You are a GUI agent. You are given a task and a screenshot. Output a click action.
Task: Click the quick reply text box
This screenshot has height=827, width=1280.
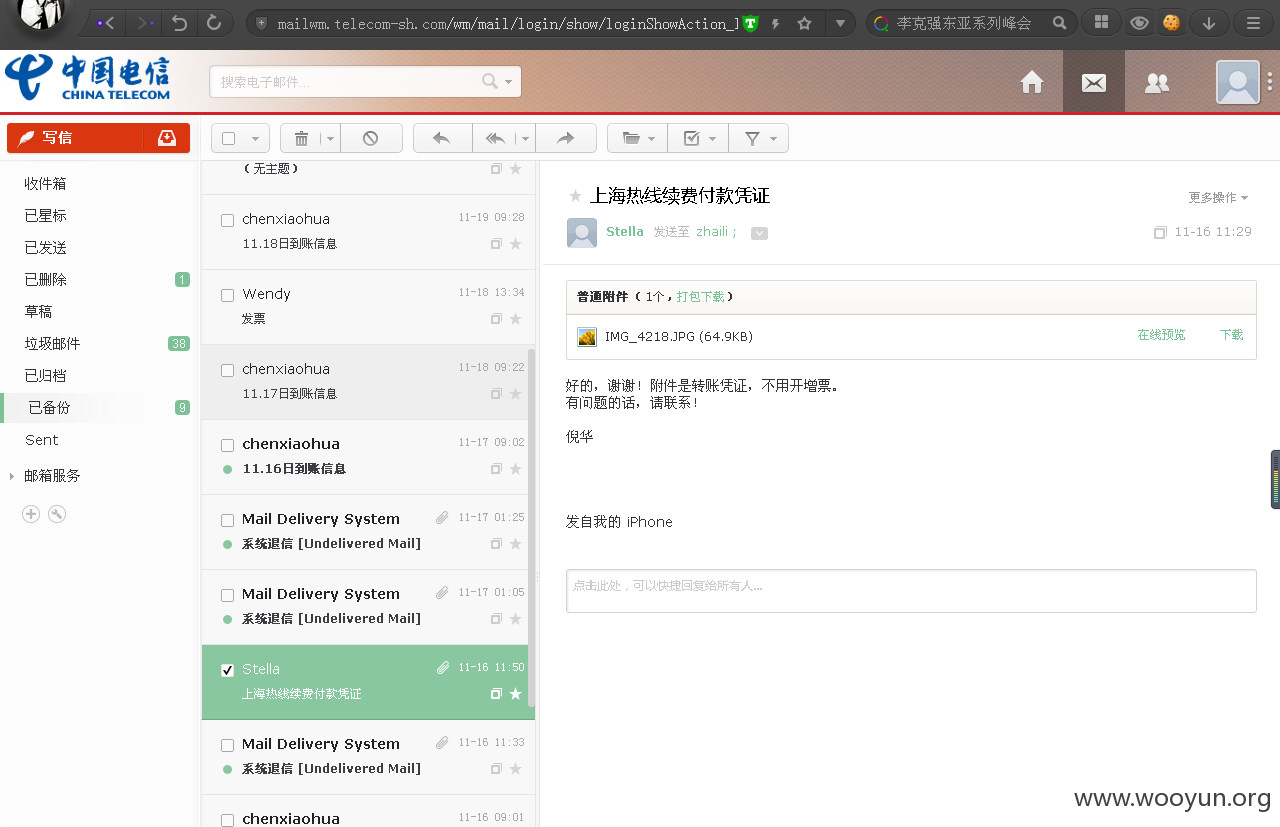point(911,590)
